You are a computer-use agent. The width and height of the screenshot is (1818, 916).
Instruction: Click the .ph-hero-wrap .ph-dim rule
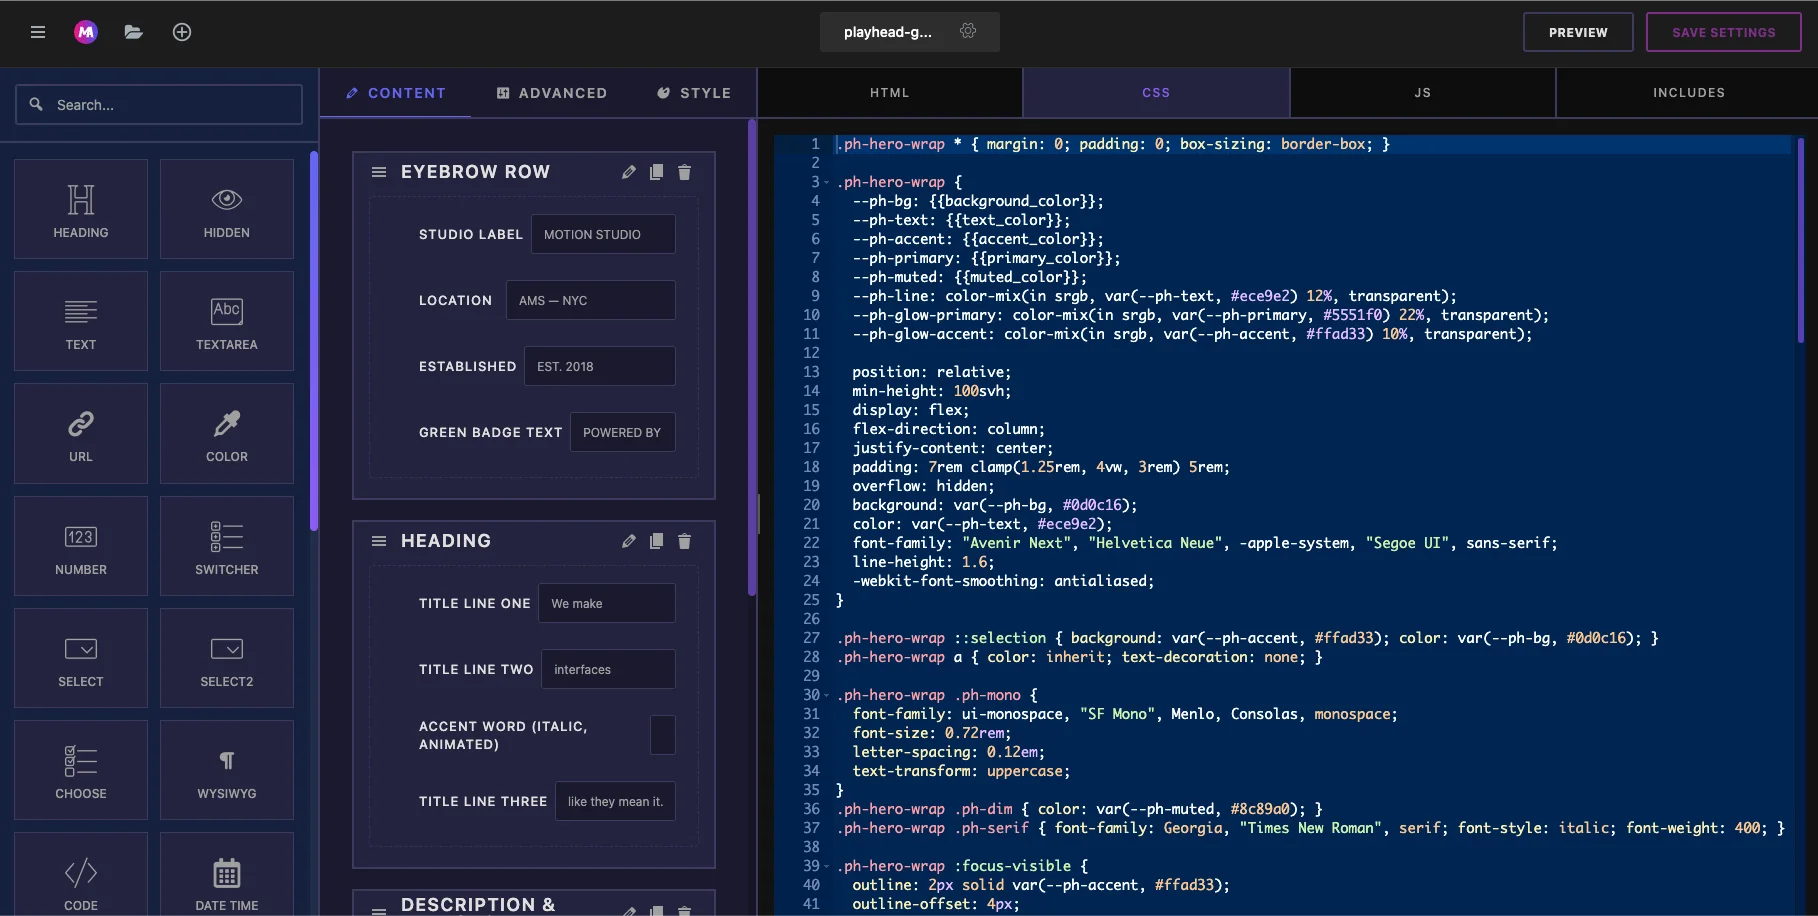pos(1079,809)
